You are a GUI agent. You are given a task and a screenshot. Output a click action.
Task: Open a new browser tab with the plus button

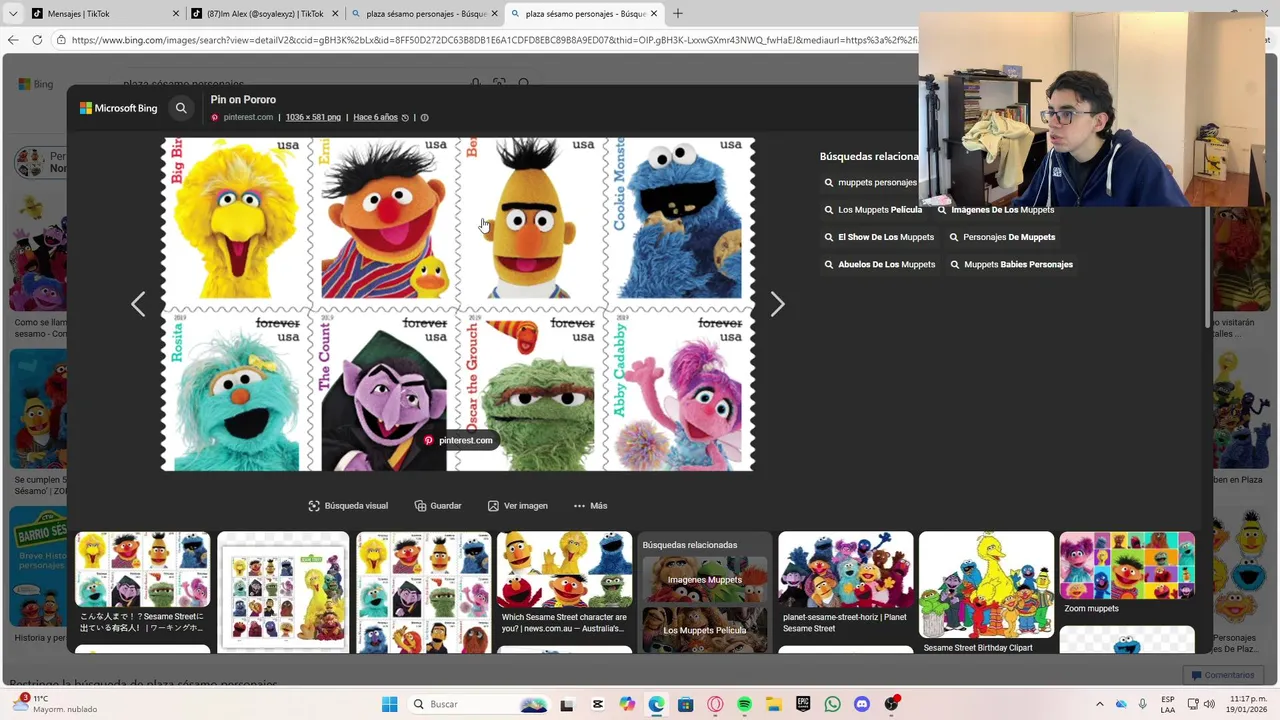tap(678, 14)
